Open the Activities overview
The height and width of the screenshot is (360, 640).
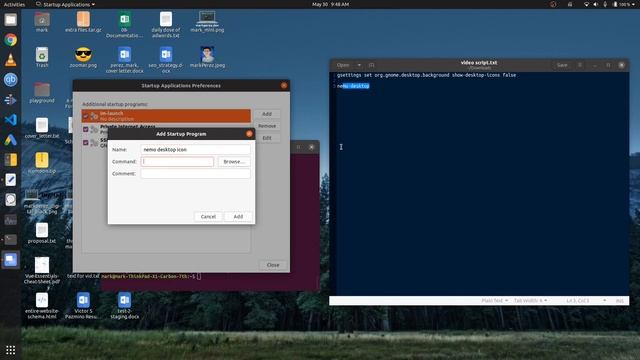(14, 4)
